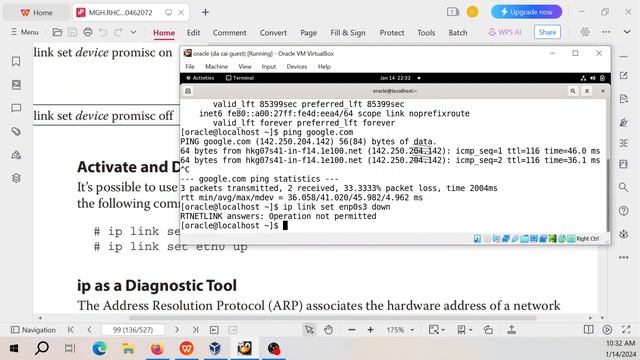Viewport: 640px width, 360px height.
Task: Switch to the WPS Home tab
Action: [36, 13]
